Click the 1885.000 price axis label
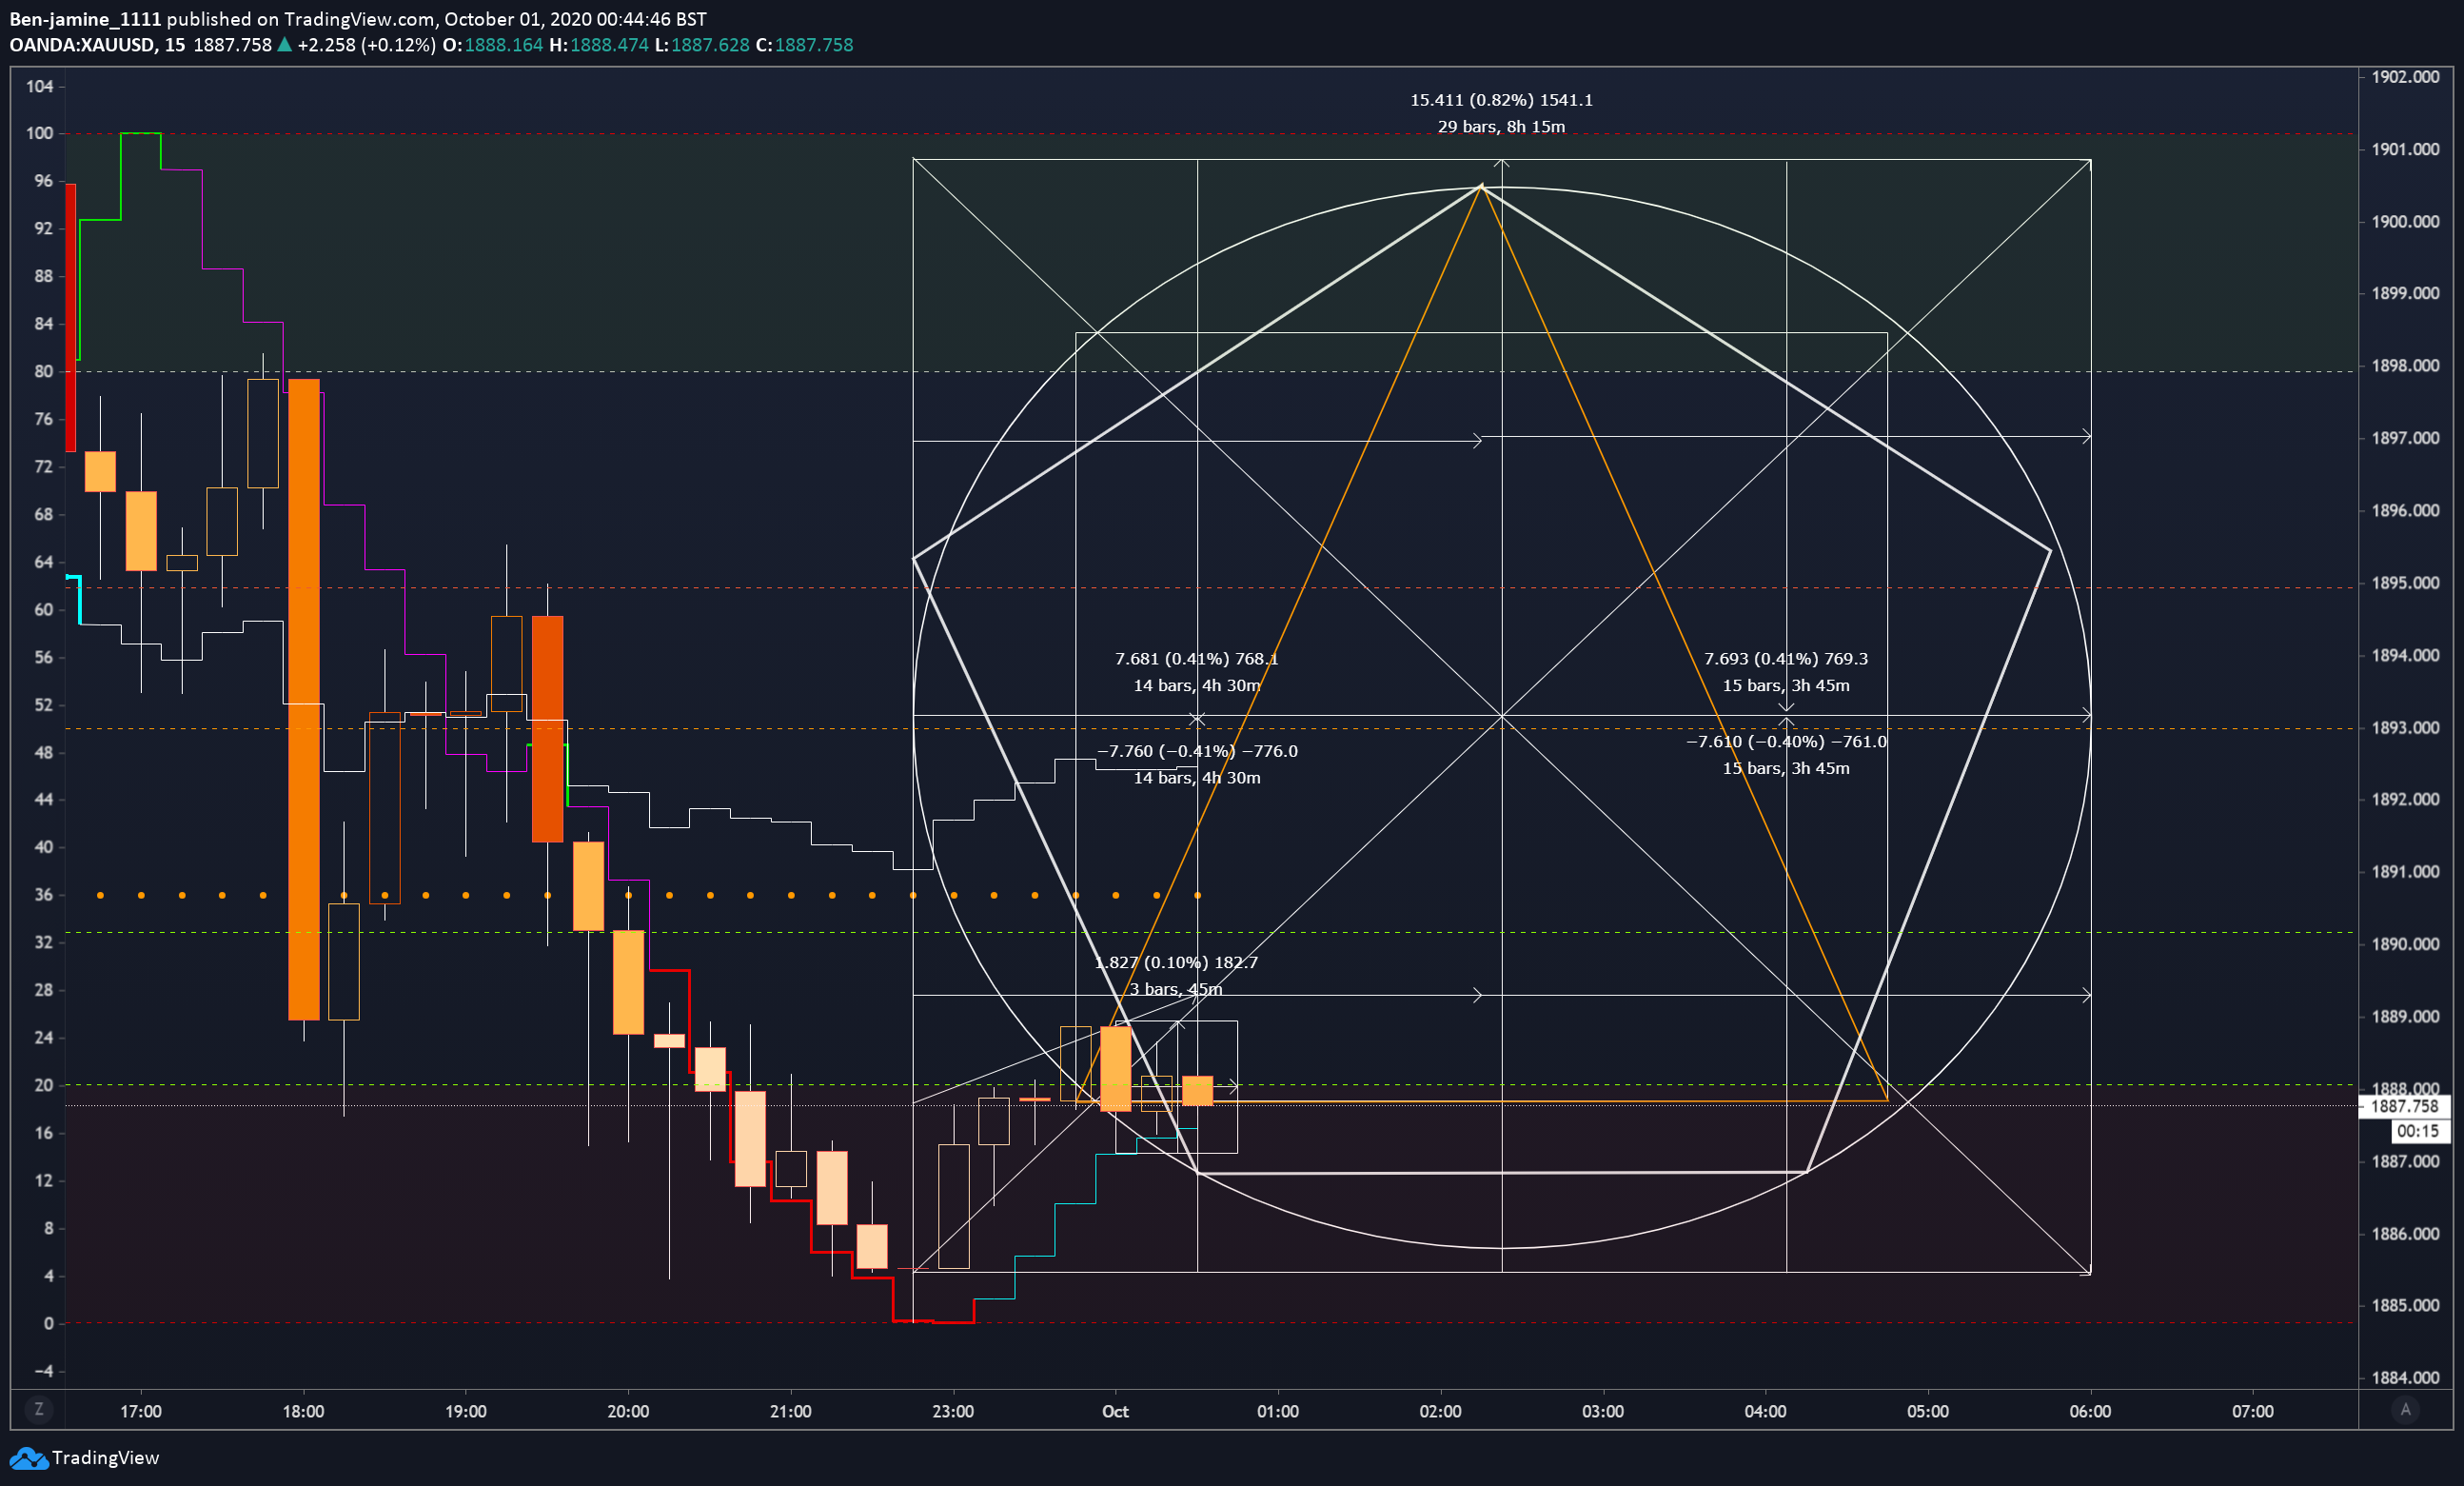2464x1486 pixels. (2405, 1306)
